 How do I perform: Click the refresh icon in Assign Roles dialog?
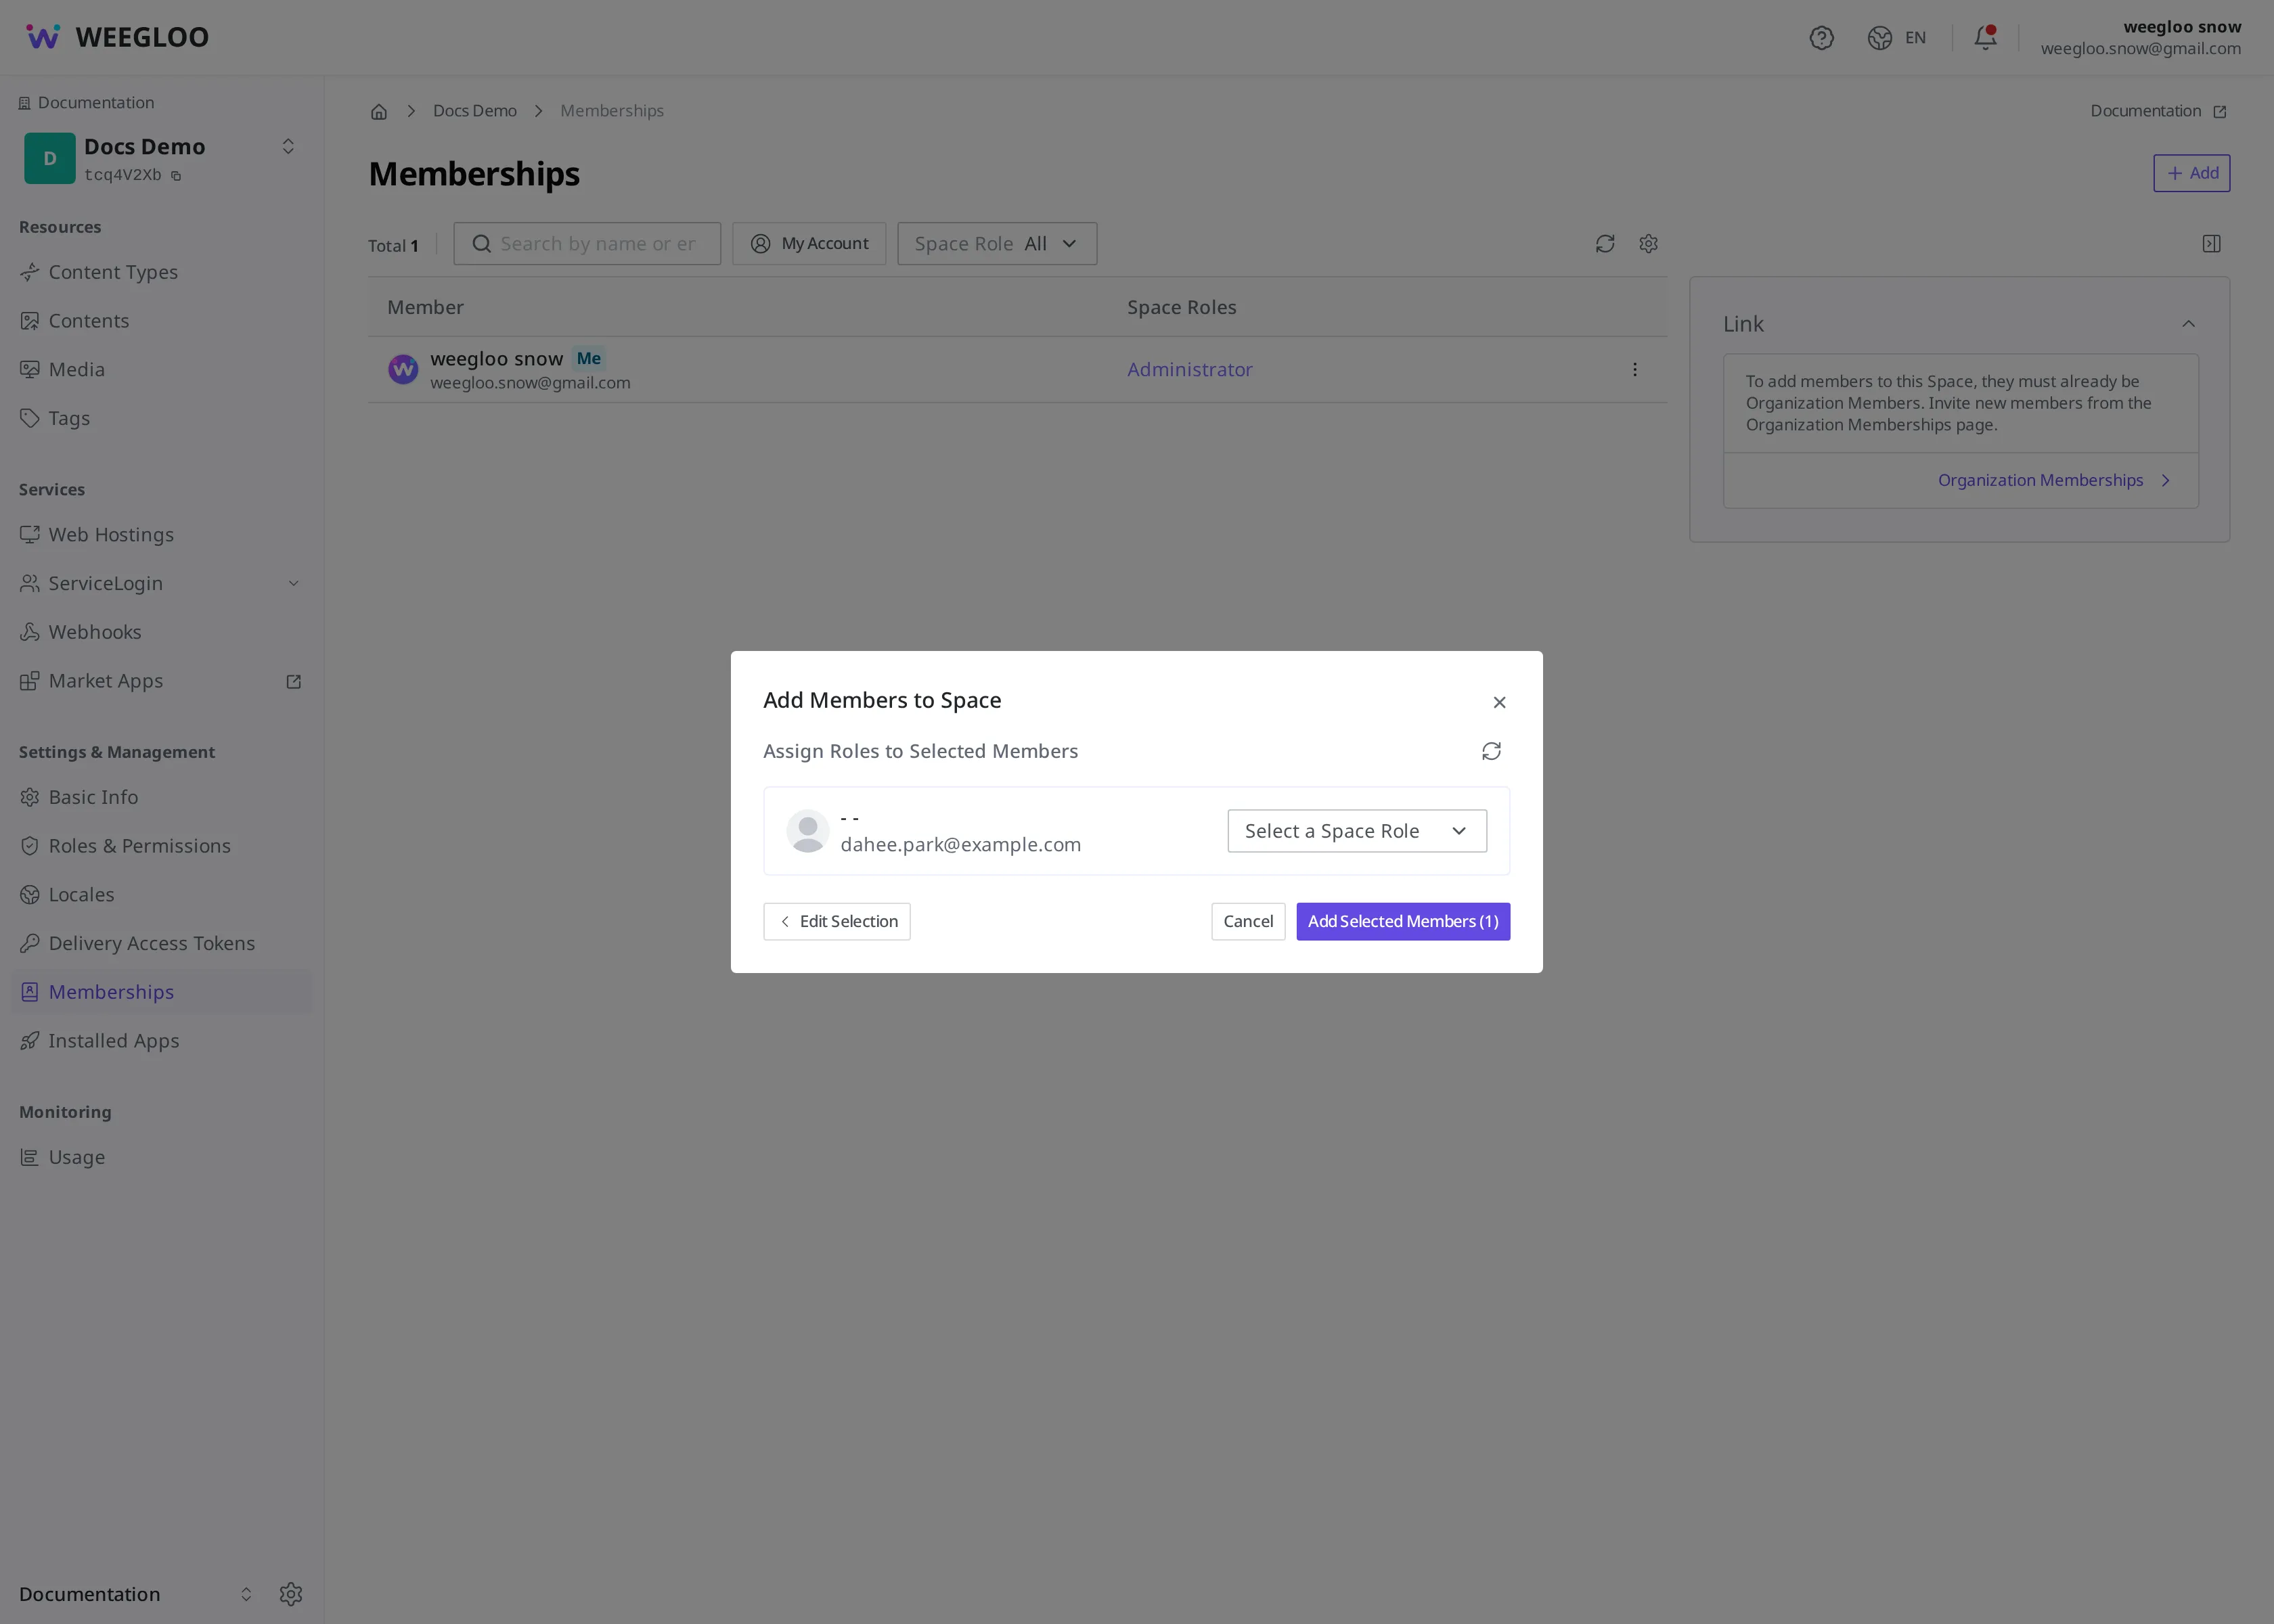pyautogui.click(x=1491, y=751)
